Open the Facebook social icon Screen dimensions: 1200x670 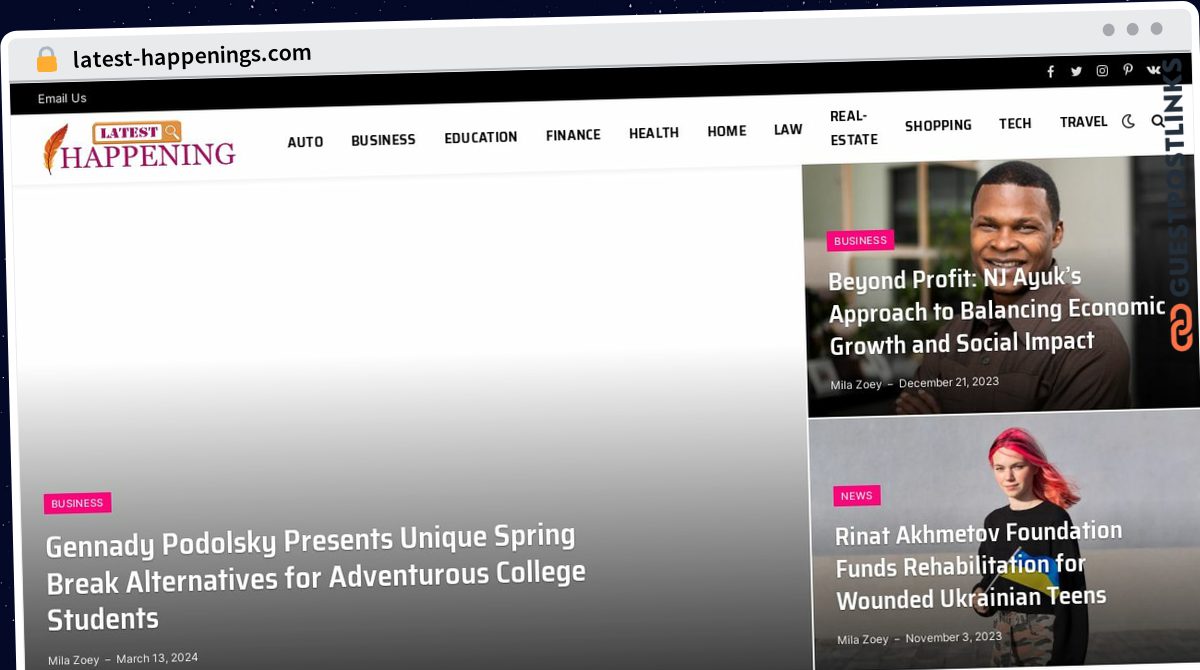[x=1050, y=71]
